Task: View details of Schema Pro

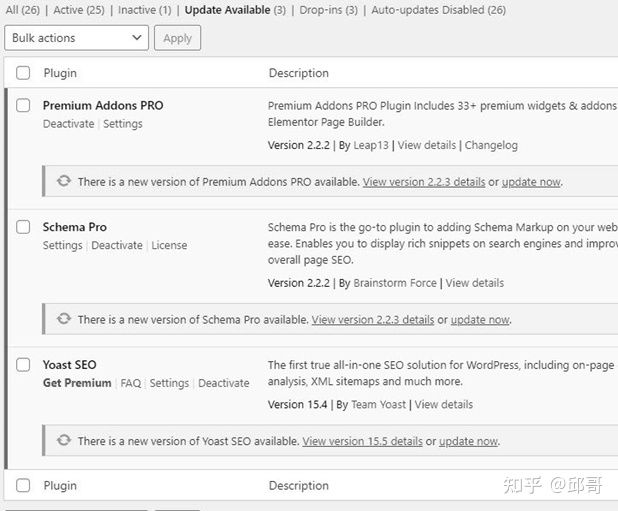Action: 475,283
